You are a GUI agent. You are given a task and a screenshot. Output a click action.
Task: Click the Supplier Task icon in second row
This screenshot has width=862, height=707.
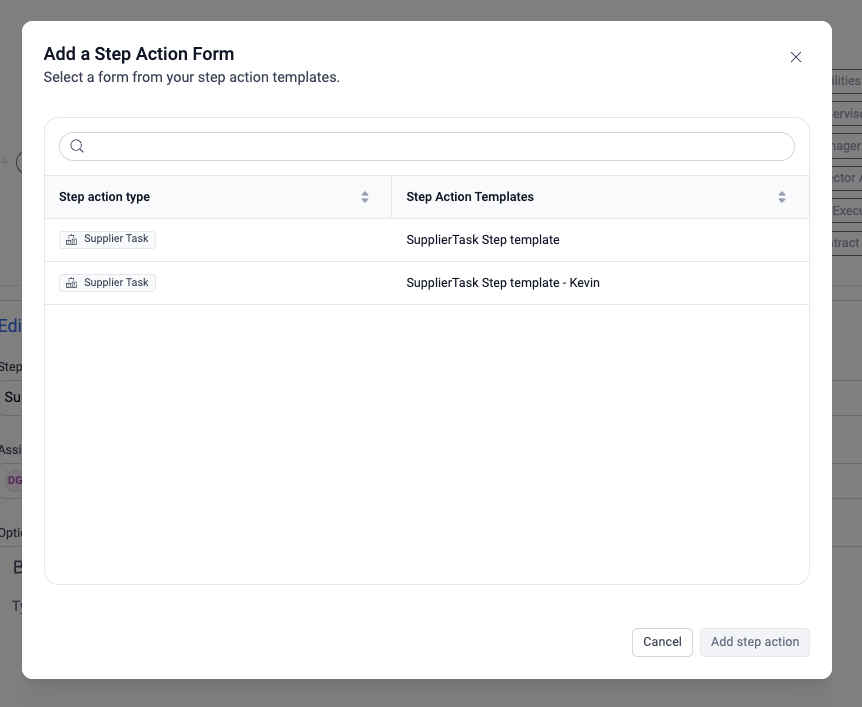tap(71, 283)
